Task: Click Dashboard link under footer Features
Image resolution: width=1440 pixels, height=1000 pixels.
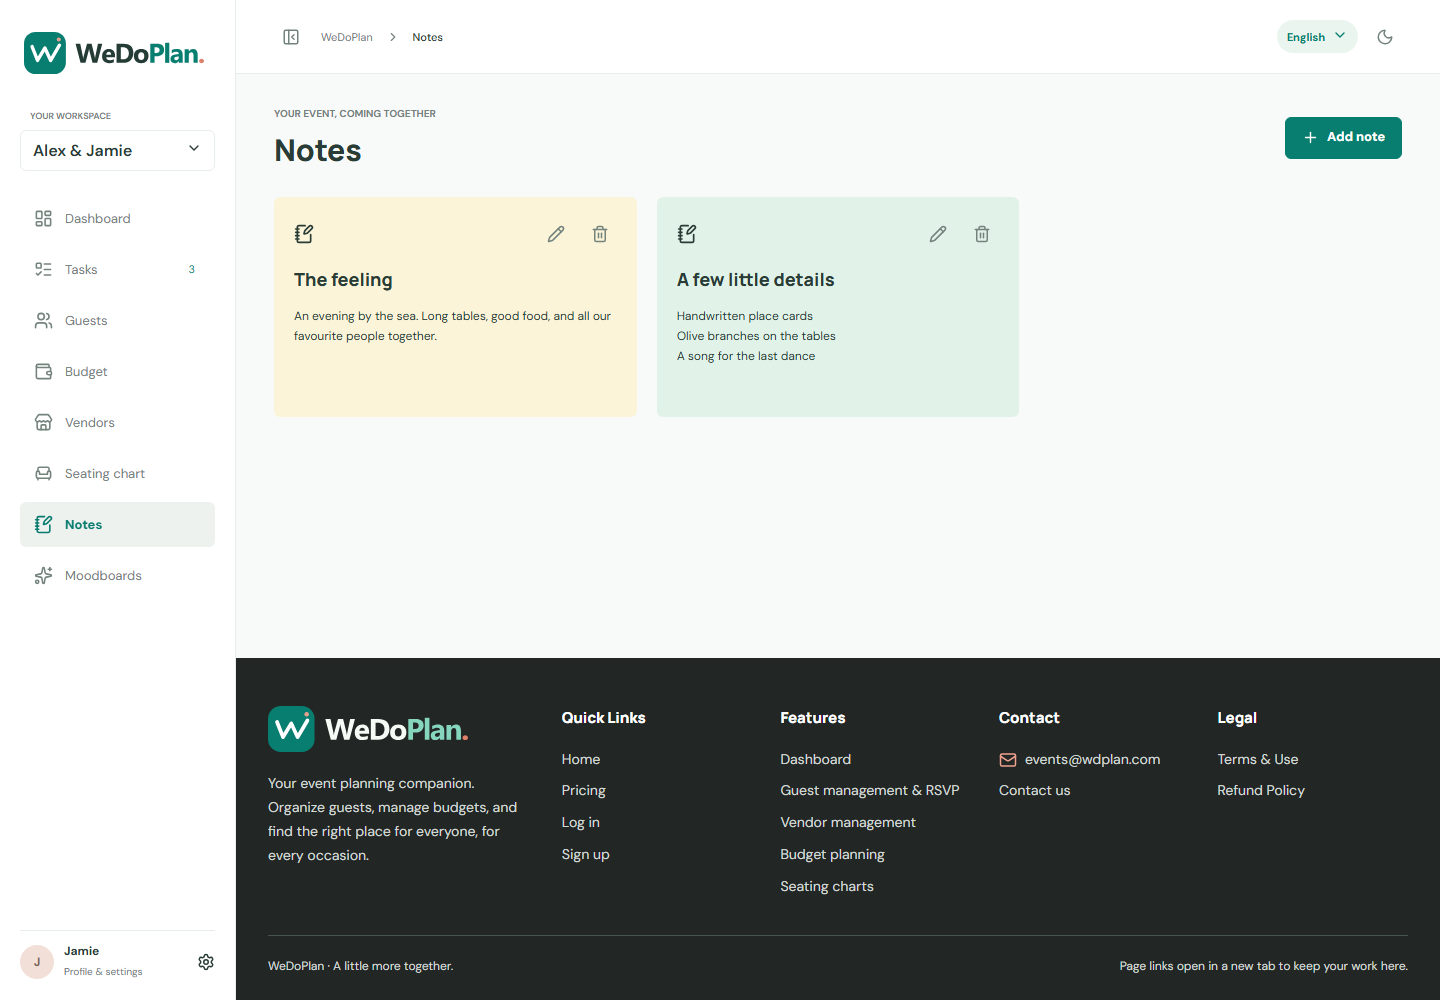Action: click(816, 760)
